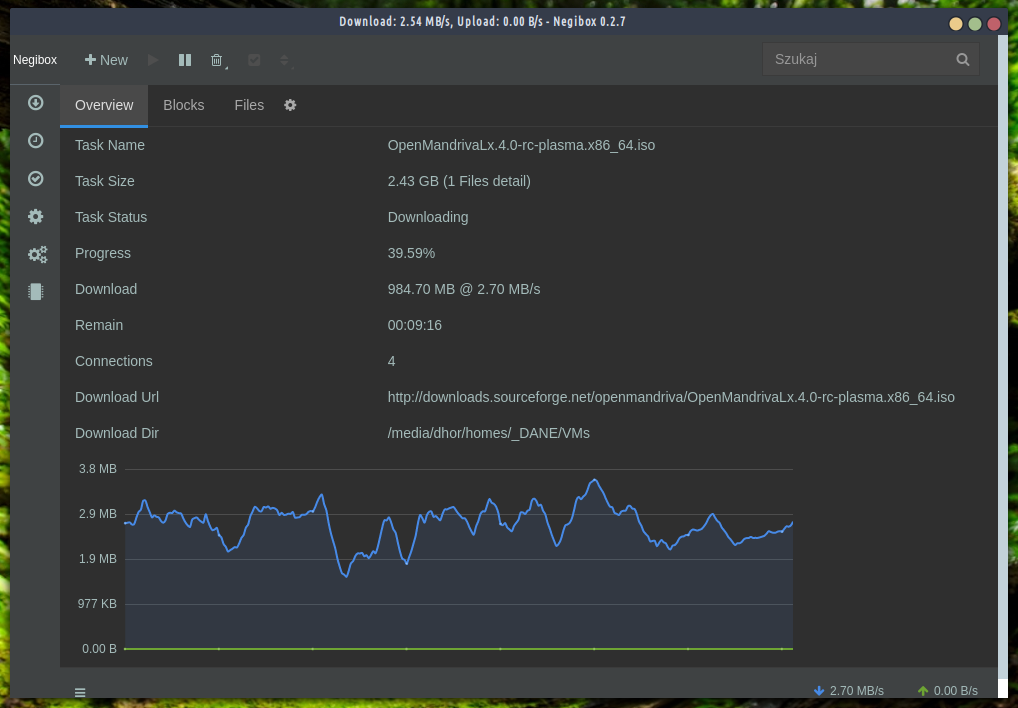Click the Progress label

(x=103, y=253)
